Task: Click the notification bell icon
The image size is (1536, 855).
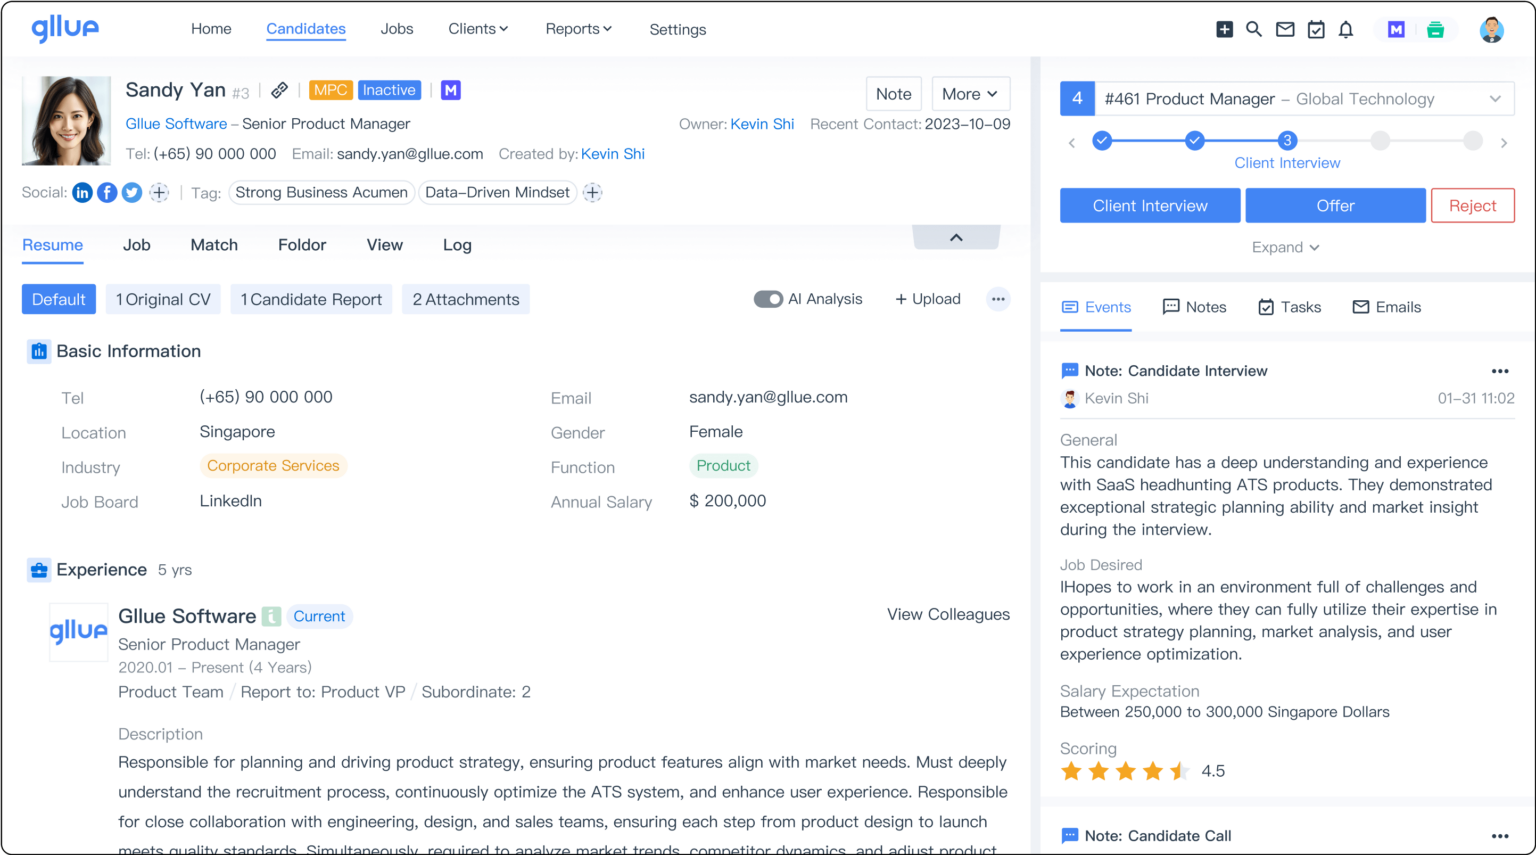Action: (x=1345, y=29)
